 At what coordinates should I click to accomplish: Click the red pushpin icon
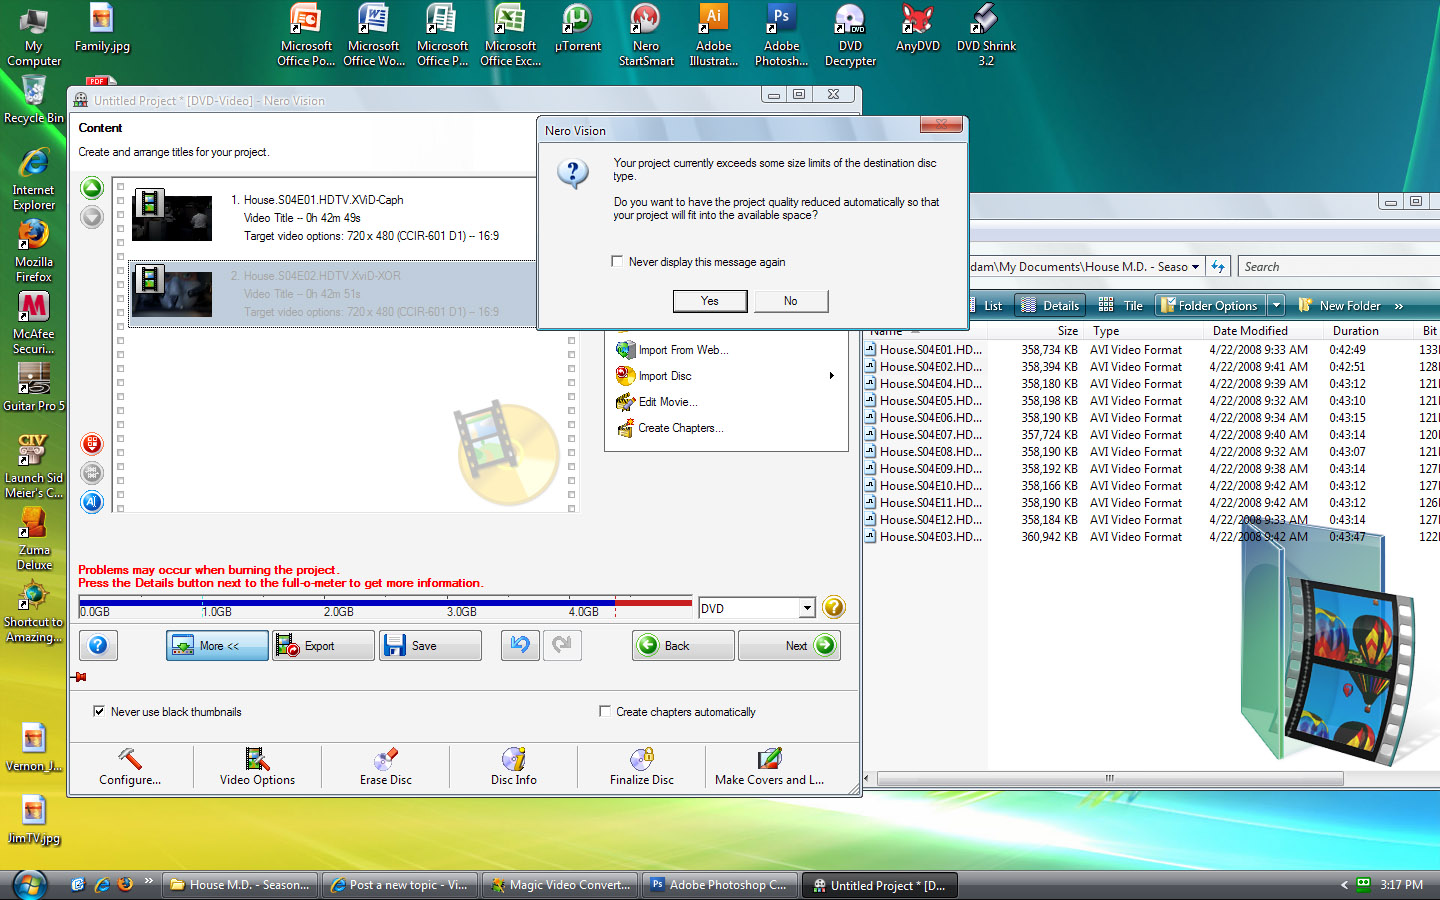pyautogui.click(x=79, y=677)
